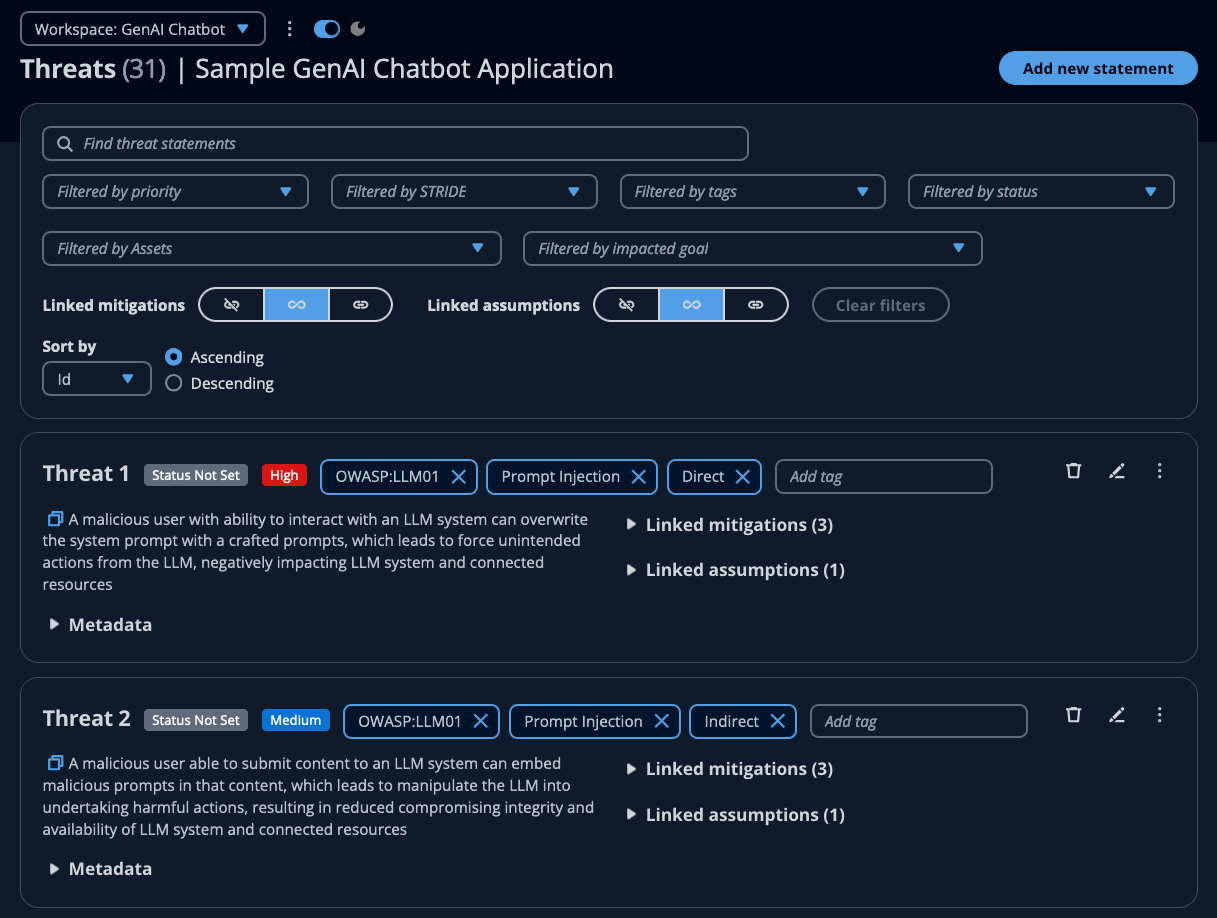Click the Add tag field on Threat 2
This screenshot has height=918, width=1217.
918,721
